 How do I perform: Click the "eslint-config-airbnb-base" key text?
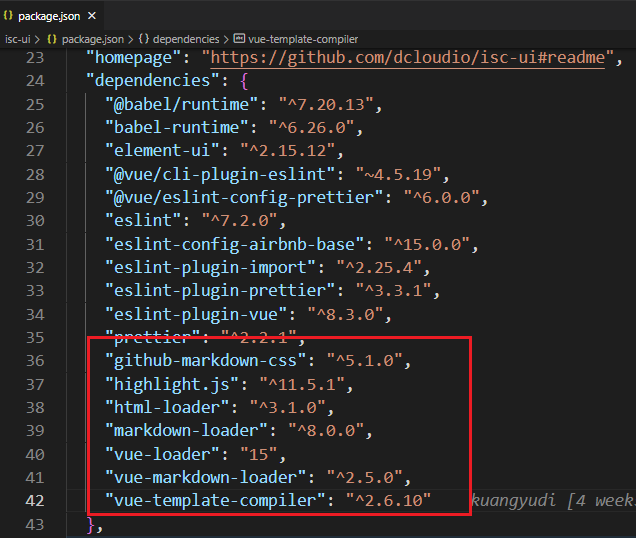point(233,244)
